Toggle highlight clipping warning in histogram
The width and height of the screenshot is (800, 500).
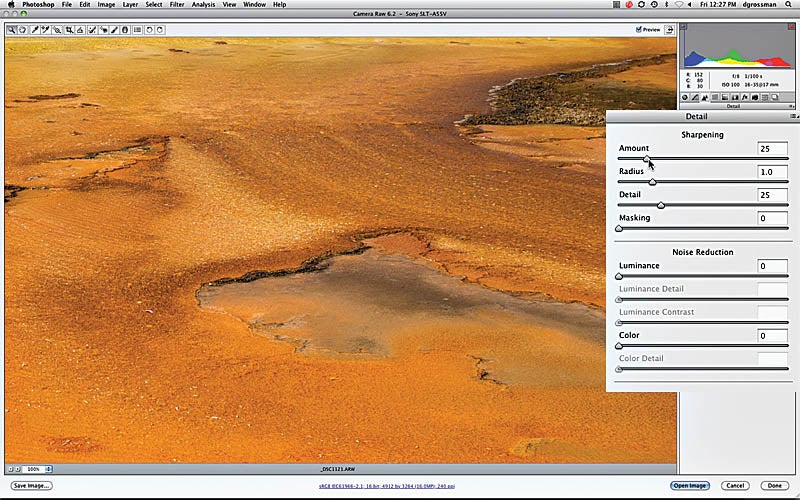(x=791, y=27)
